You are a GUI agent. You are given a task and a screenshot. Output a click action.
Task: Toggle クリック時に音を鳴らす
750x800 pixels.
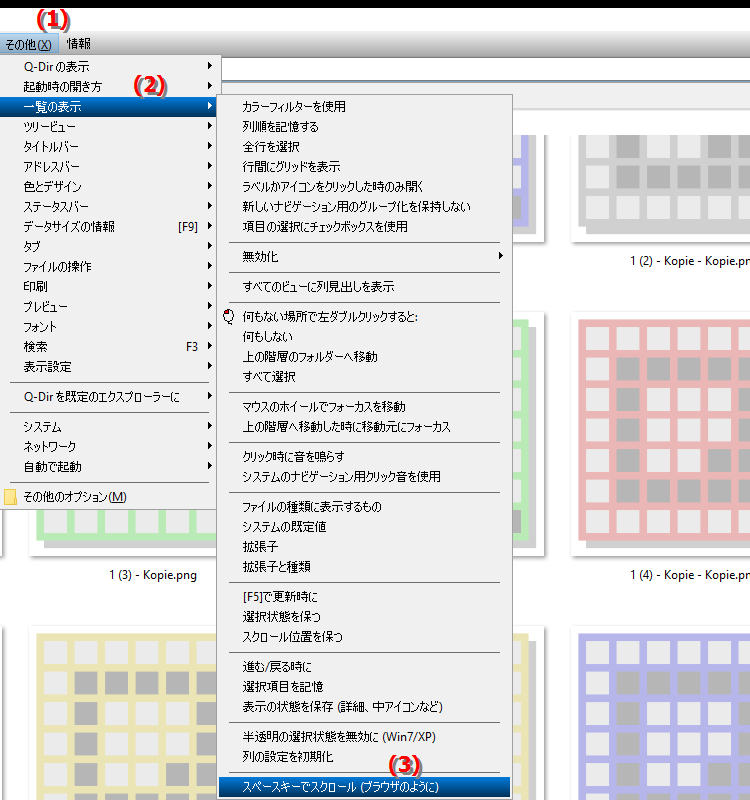364,457
